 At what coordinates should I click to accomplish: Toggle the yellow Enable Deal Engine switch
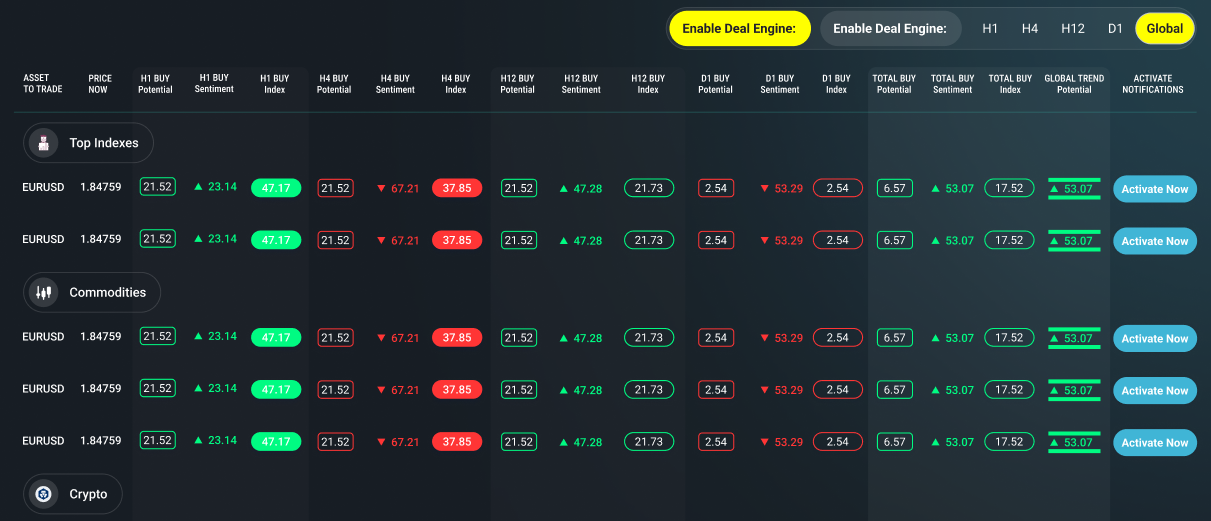pos(739,29)
